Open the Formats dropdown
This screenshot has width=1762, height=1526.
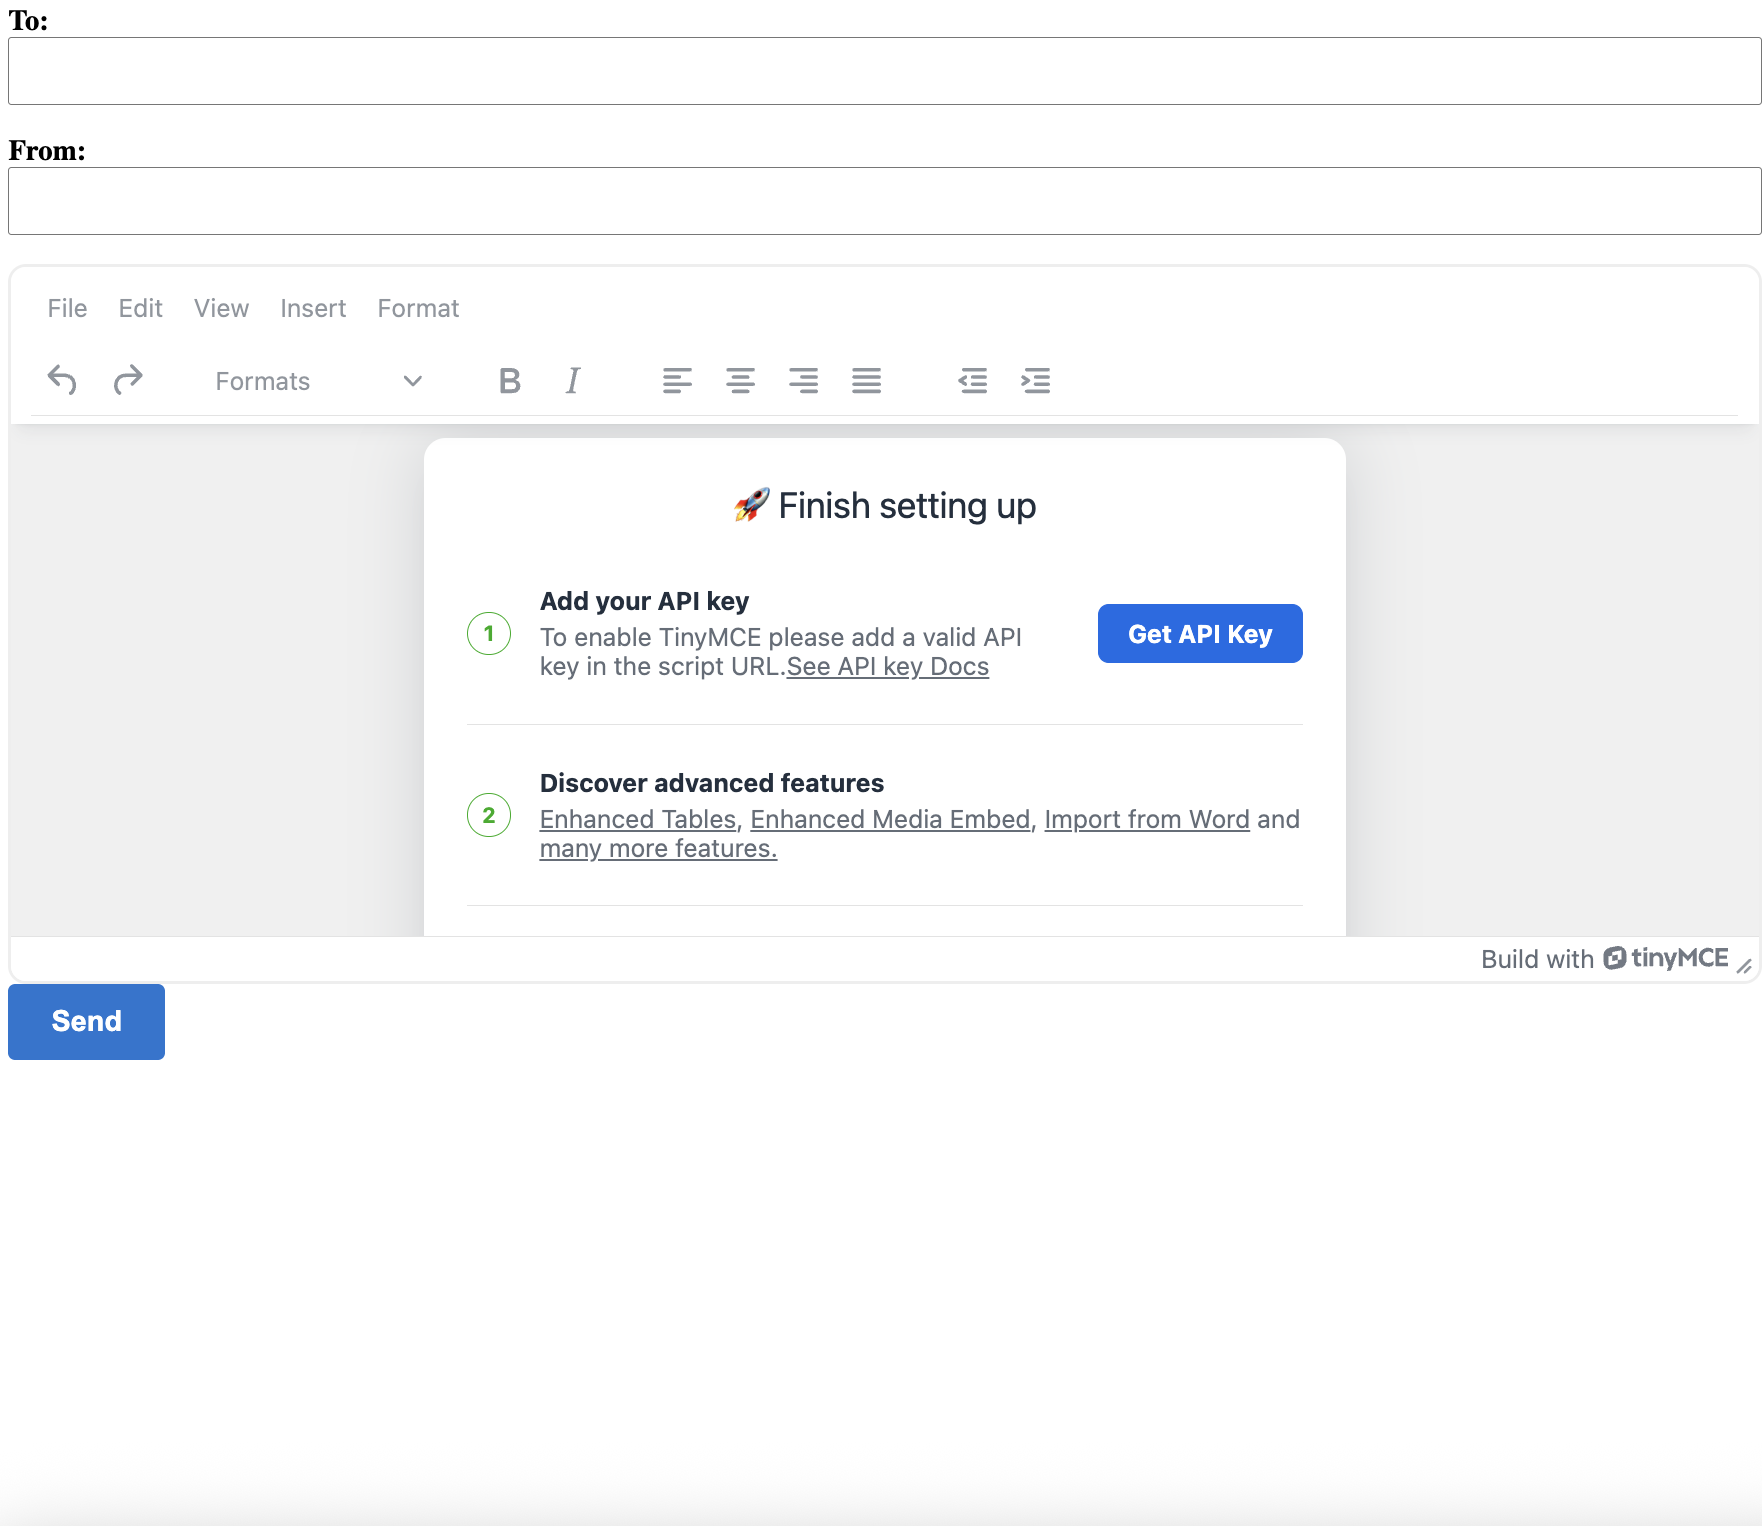(x=319, y=380)
